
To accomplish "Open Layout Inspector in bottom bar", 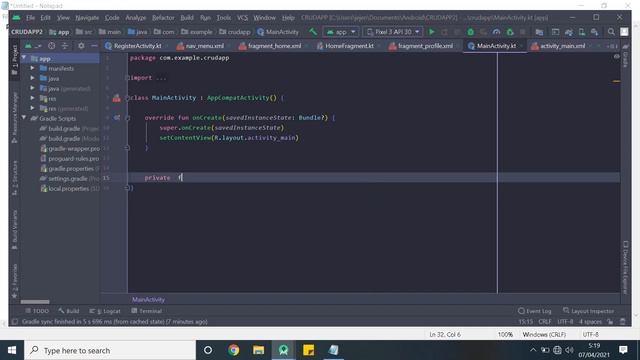I will (588, 311).
